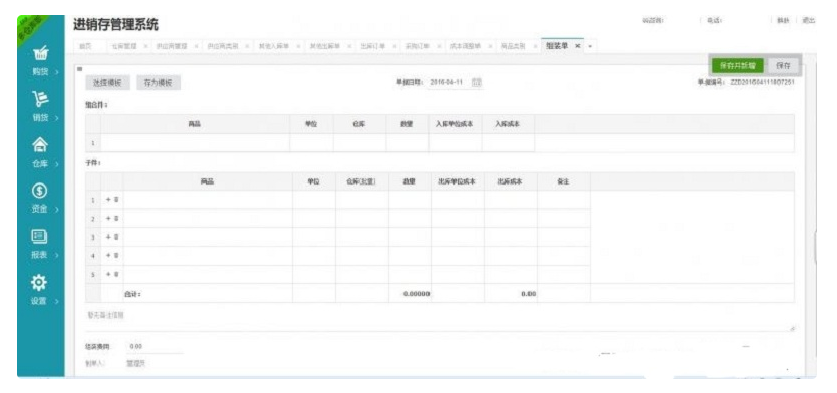Click the 仓库(批量) column header in 子件
This screenshot has width=837, height=393.
362,182
